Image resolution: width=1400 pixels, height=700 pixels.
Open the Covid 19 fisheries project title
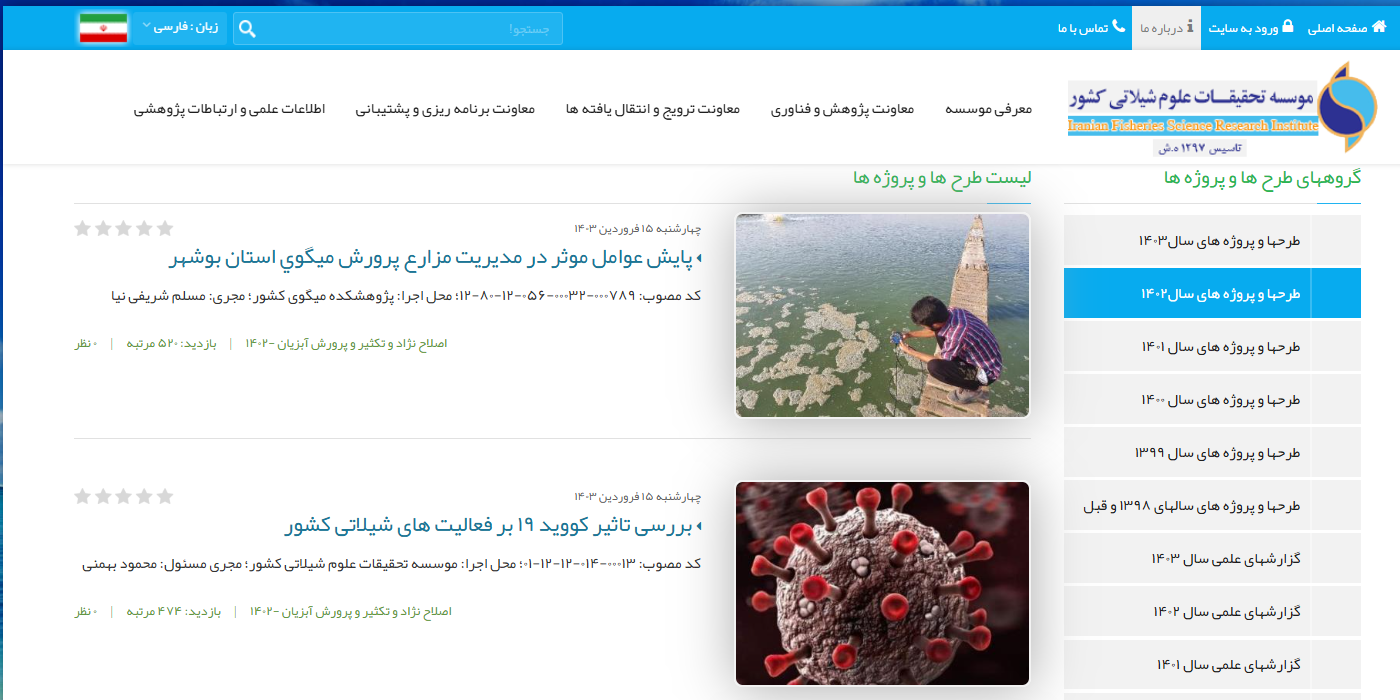point(492,526)
